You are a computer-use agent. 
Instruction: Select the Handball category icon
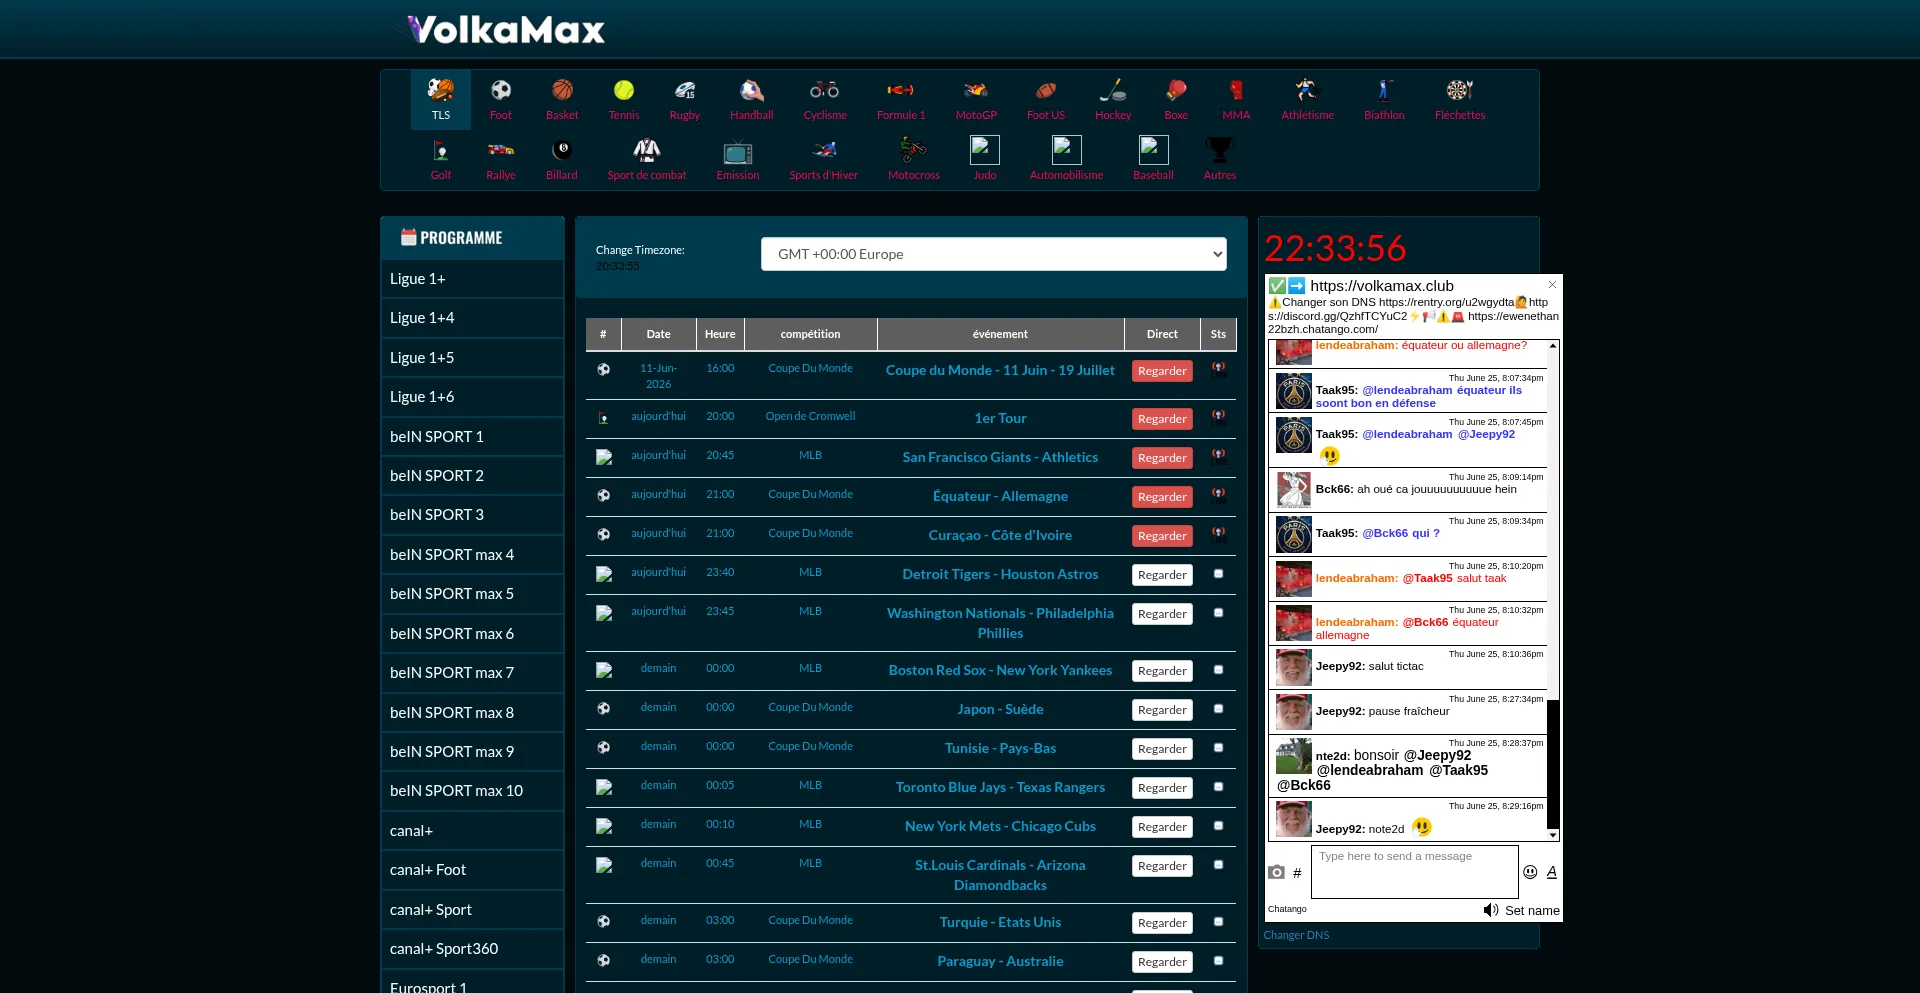[752, 91]
